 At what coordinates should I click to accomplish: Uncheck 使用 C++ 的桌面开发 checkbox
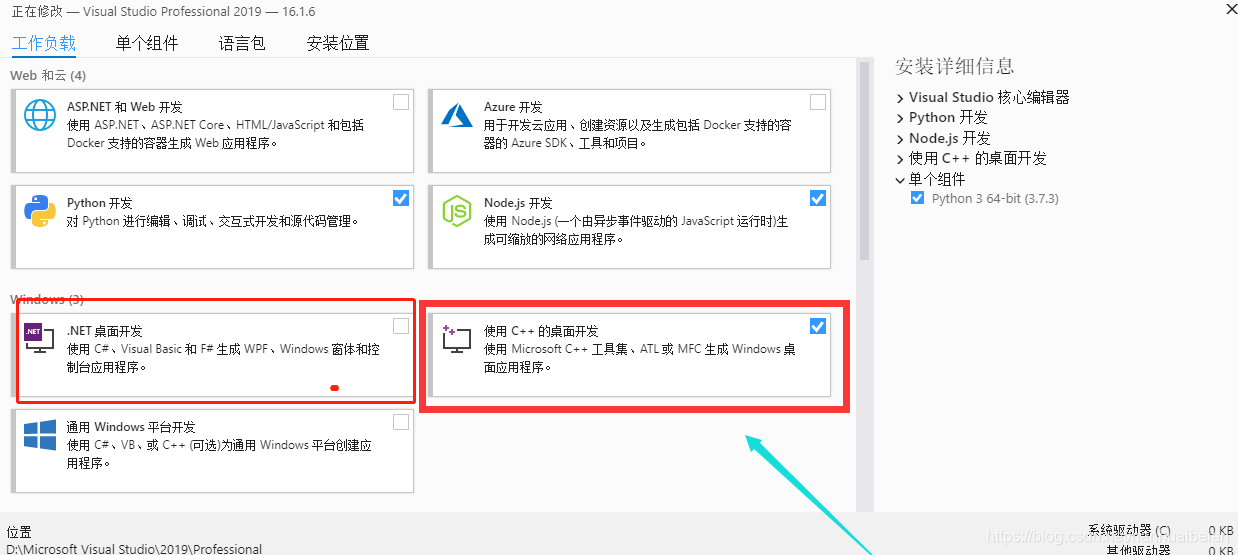818,326
